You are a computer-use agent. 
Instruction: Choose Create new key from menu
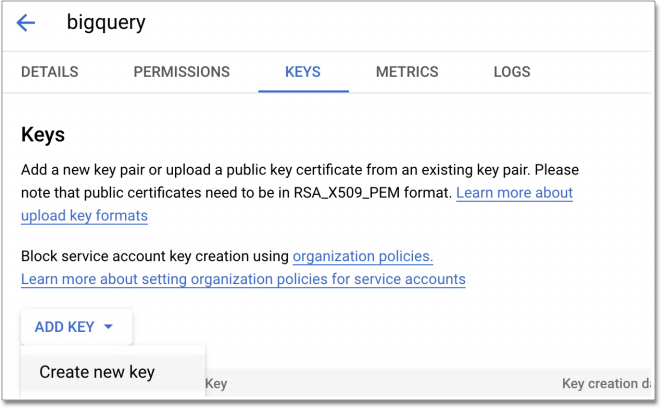coord(97,372)
